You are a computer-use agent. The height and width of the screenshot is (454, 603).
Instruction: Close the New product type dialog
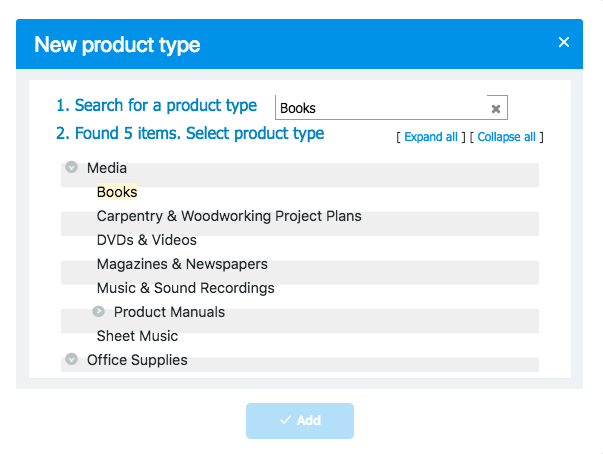[564, 42]
